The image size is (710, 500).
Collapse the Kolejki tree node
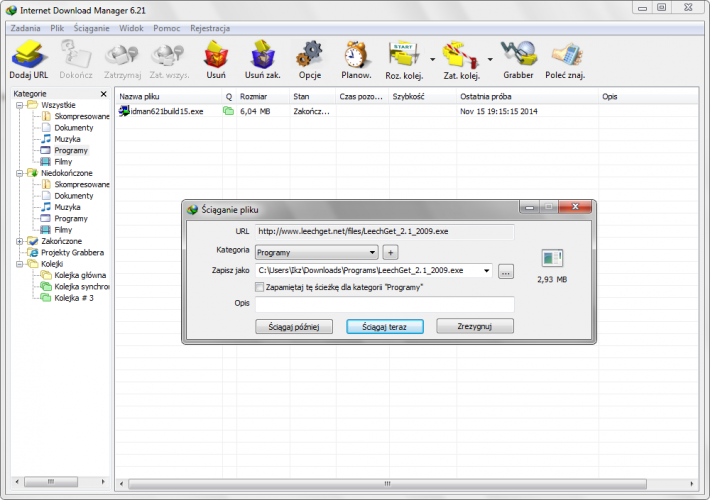pyautogui.click(x=19, y=264)
